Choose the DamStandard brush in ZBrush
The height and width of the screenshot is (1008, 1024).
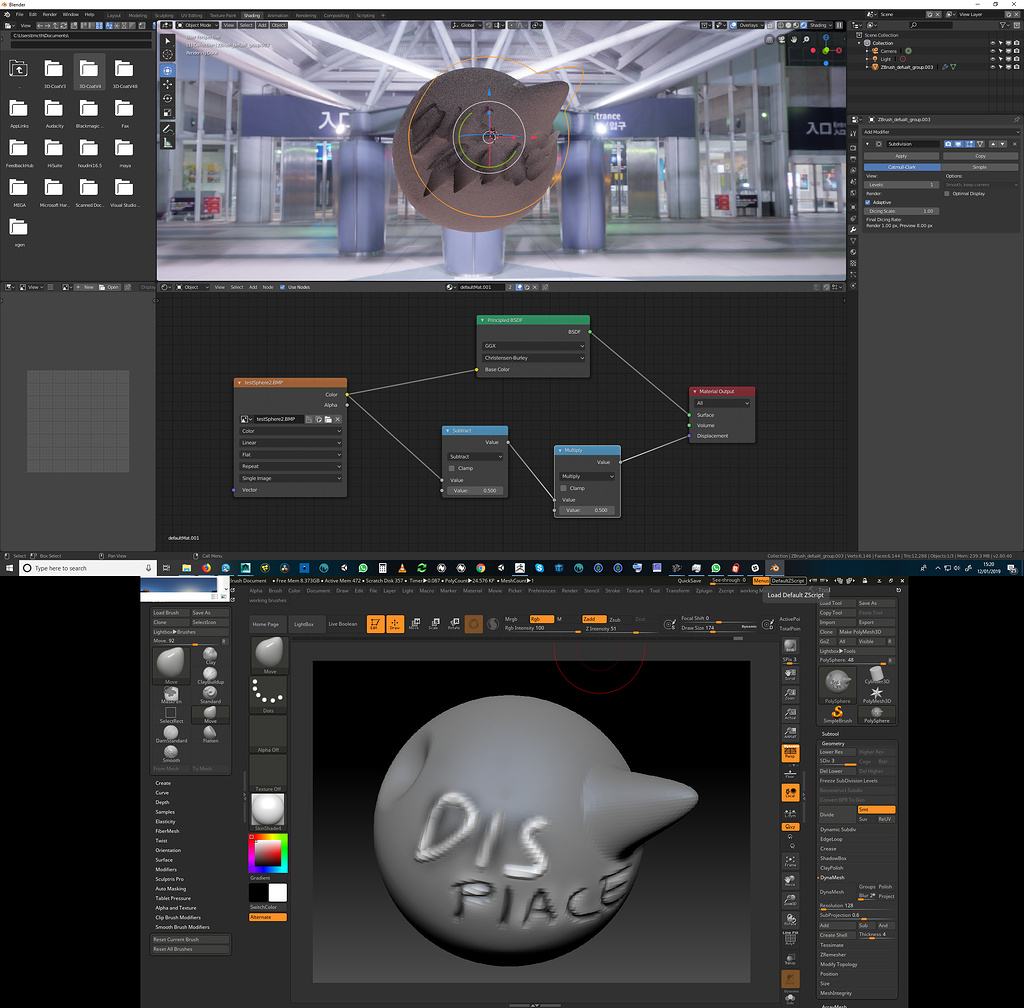[171, 734]
